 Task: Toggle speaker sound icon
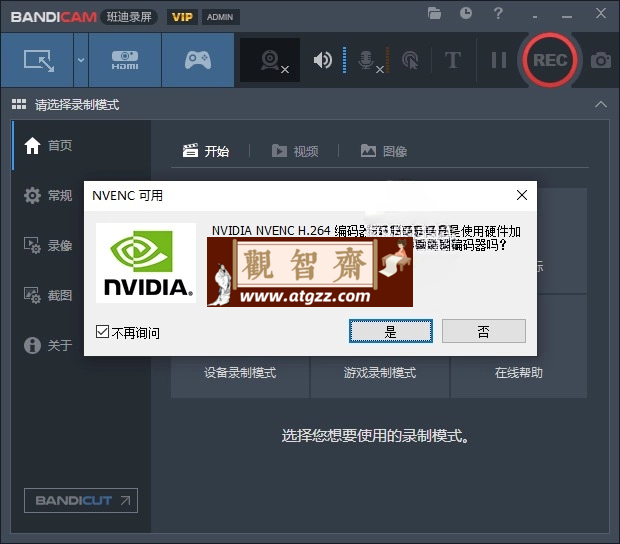click(x=323, y=60)
